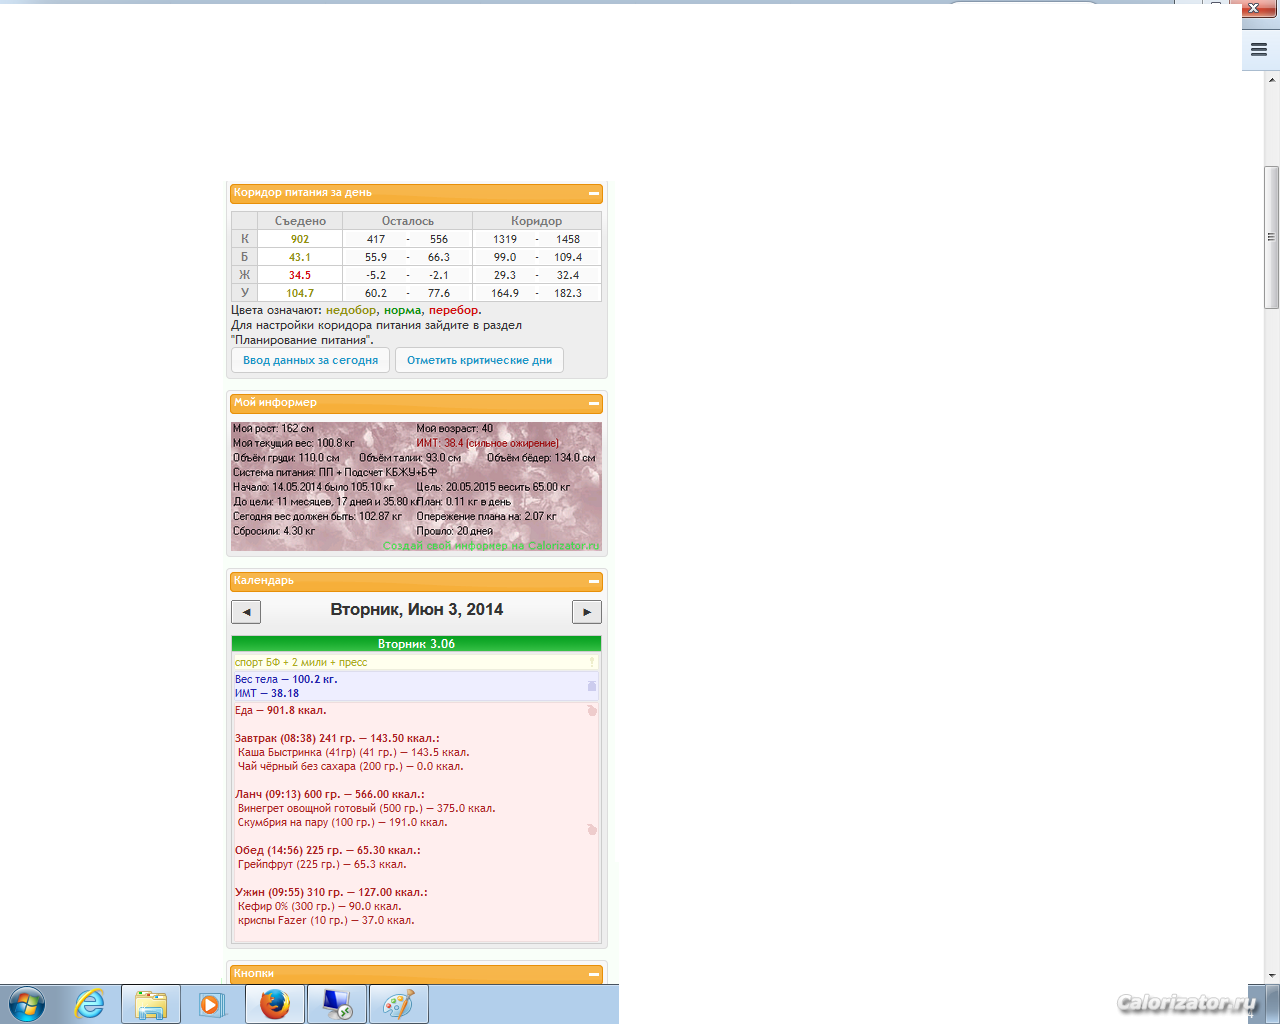Screen dimensions: 1280x1024
Task: Click the Вес тела — 100.2 кг. line
Action: [286, 679]
